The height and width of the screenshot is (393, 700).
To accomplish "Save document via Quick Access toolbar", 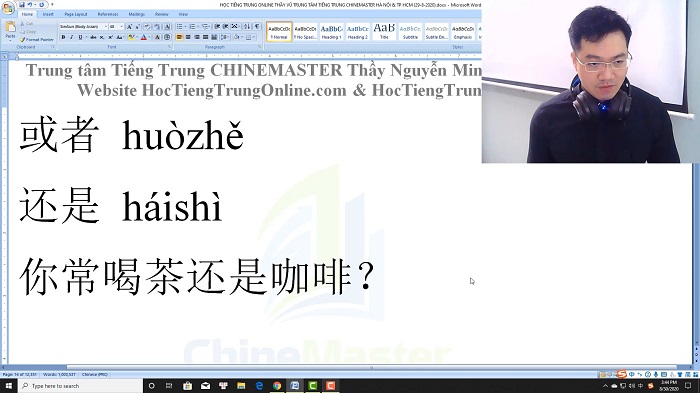I will click(x=22, y=4).
